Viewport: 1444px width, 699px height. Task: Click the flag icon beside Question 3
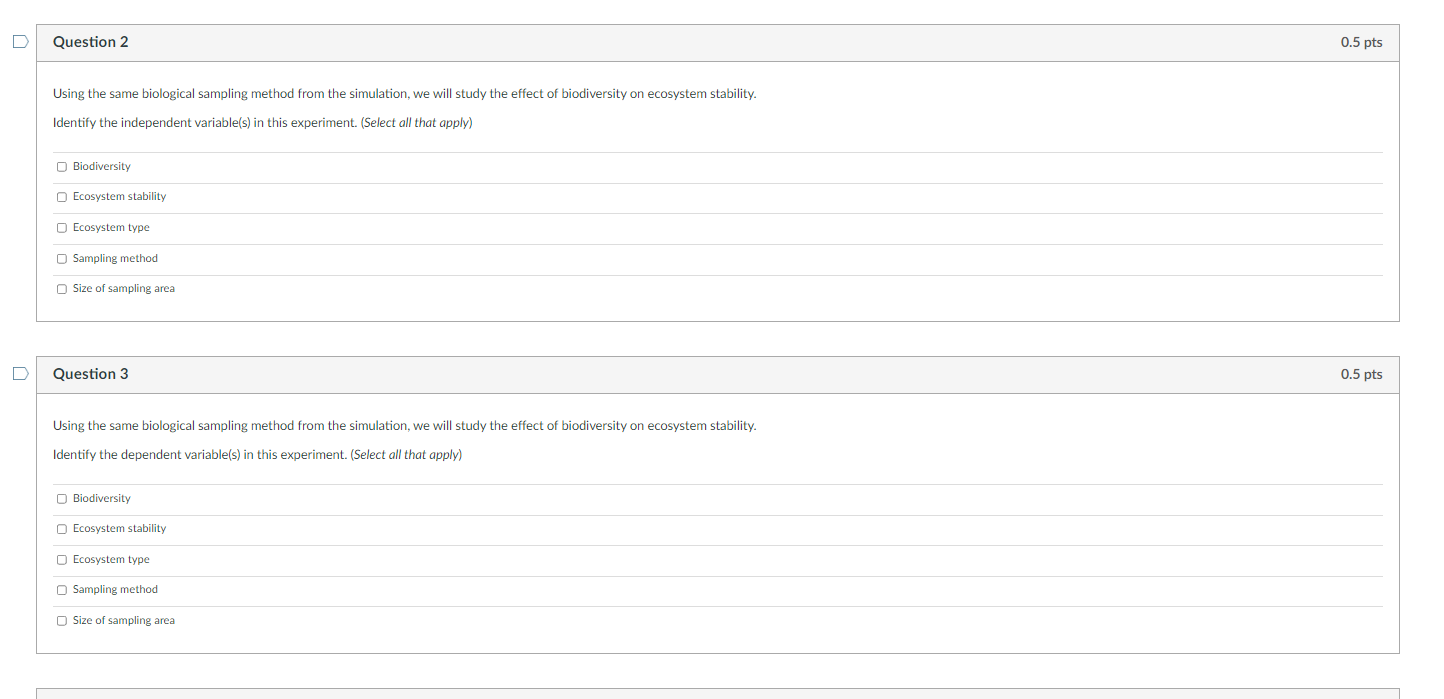click(19, 372)
